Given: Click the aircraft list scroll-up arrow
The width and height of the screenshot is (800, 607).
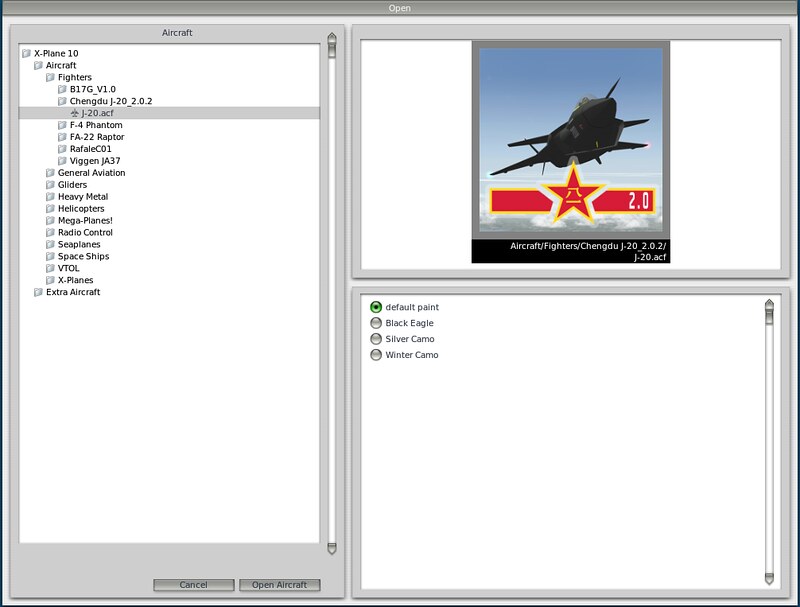Looking at the screenshot, I should [332, 38].
